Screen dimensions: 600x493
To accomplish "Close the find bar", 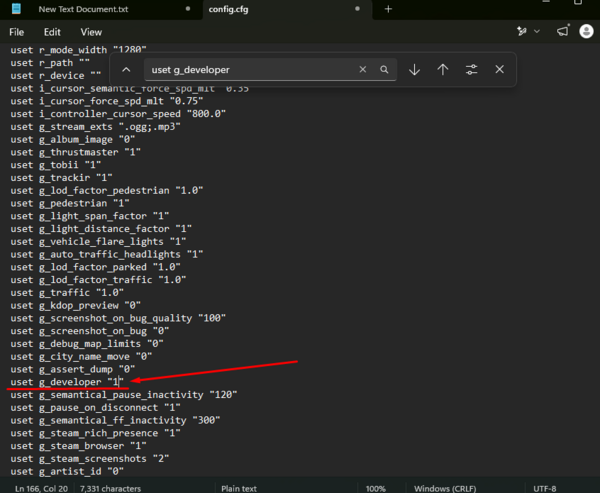I will click(x=499, y=69).
